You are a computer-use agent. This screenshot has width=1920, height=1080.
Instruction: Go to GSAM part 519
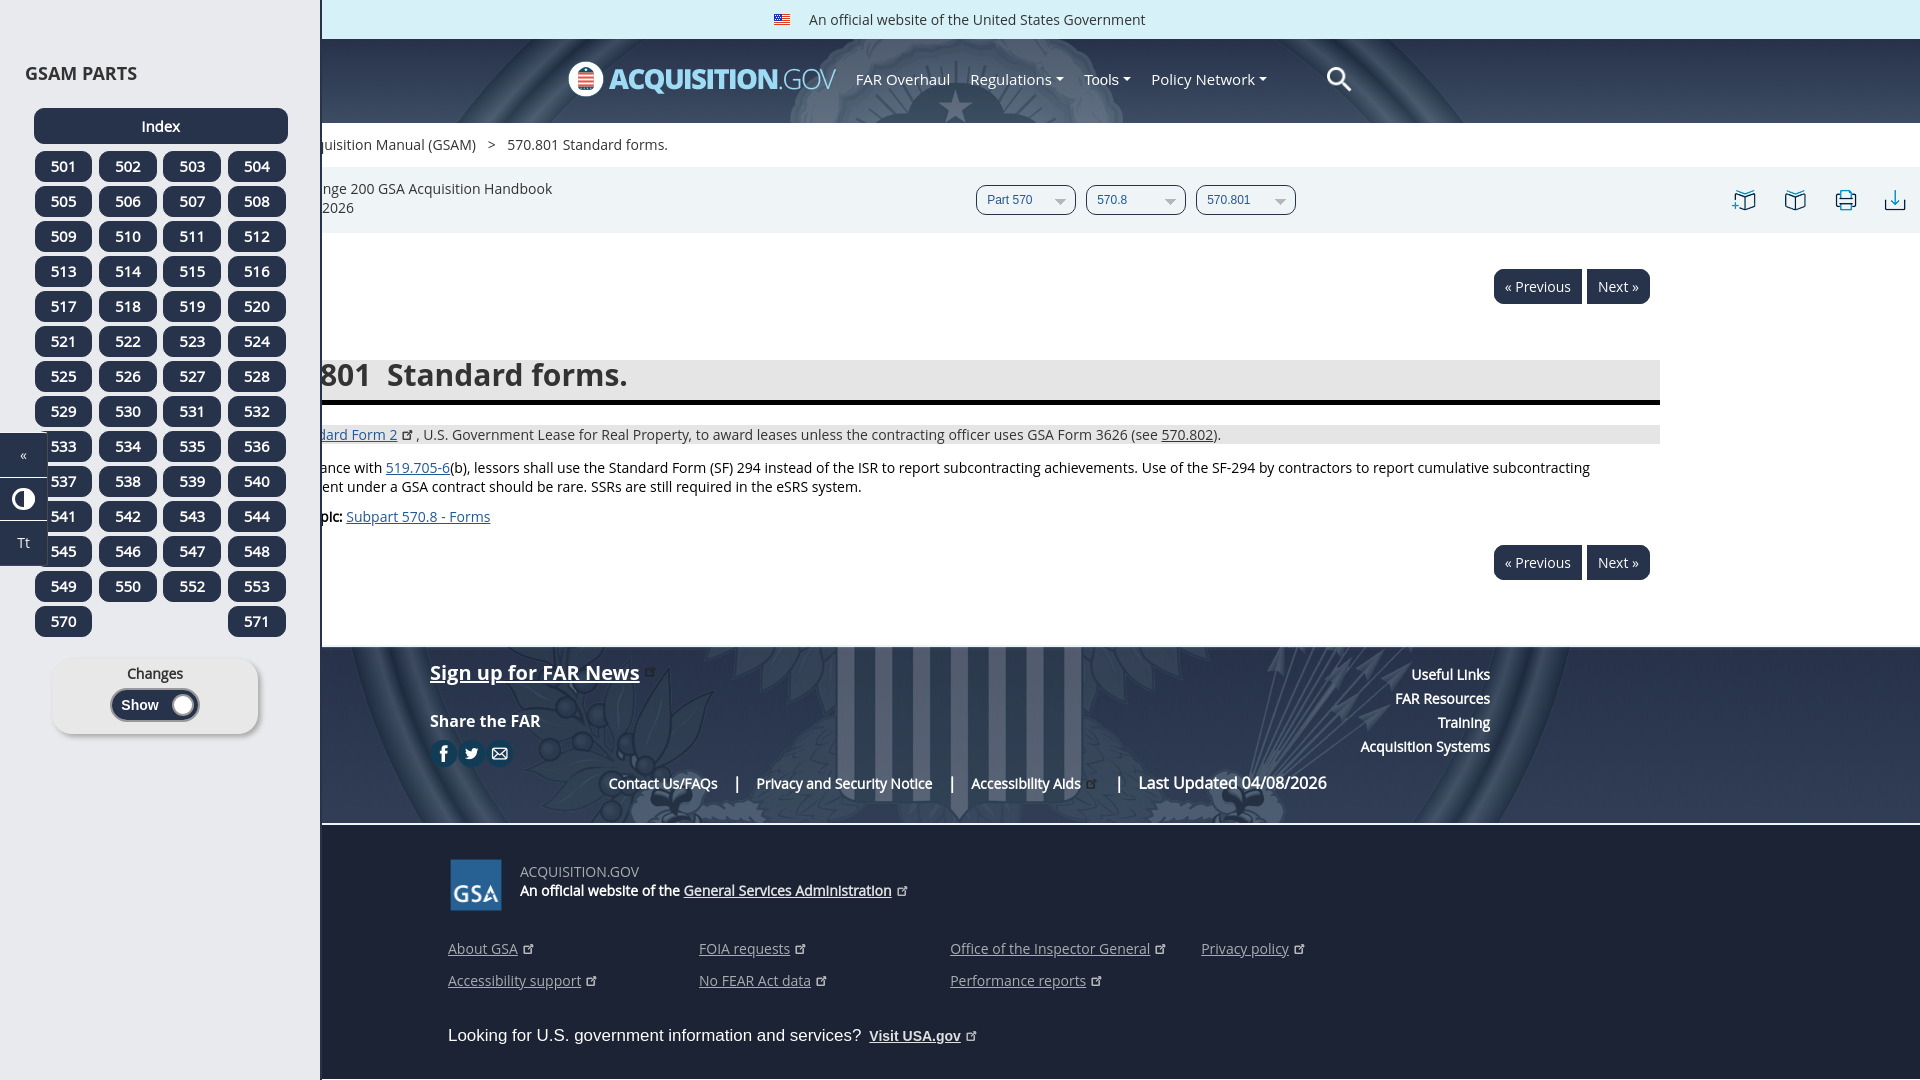pyautogui.click(x=192, y=307)
